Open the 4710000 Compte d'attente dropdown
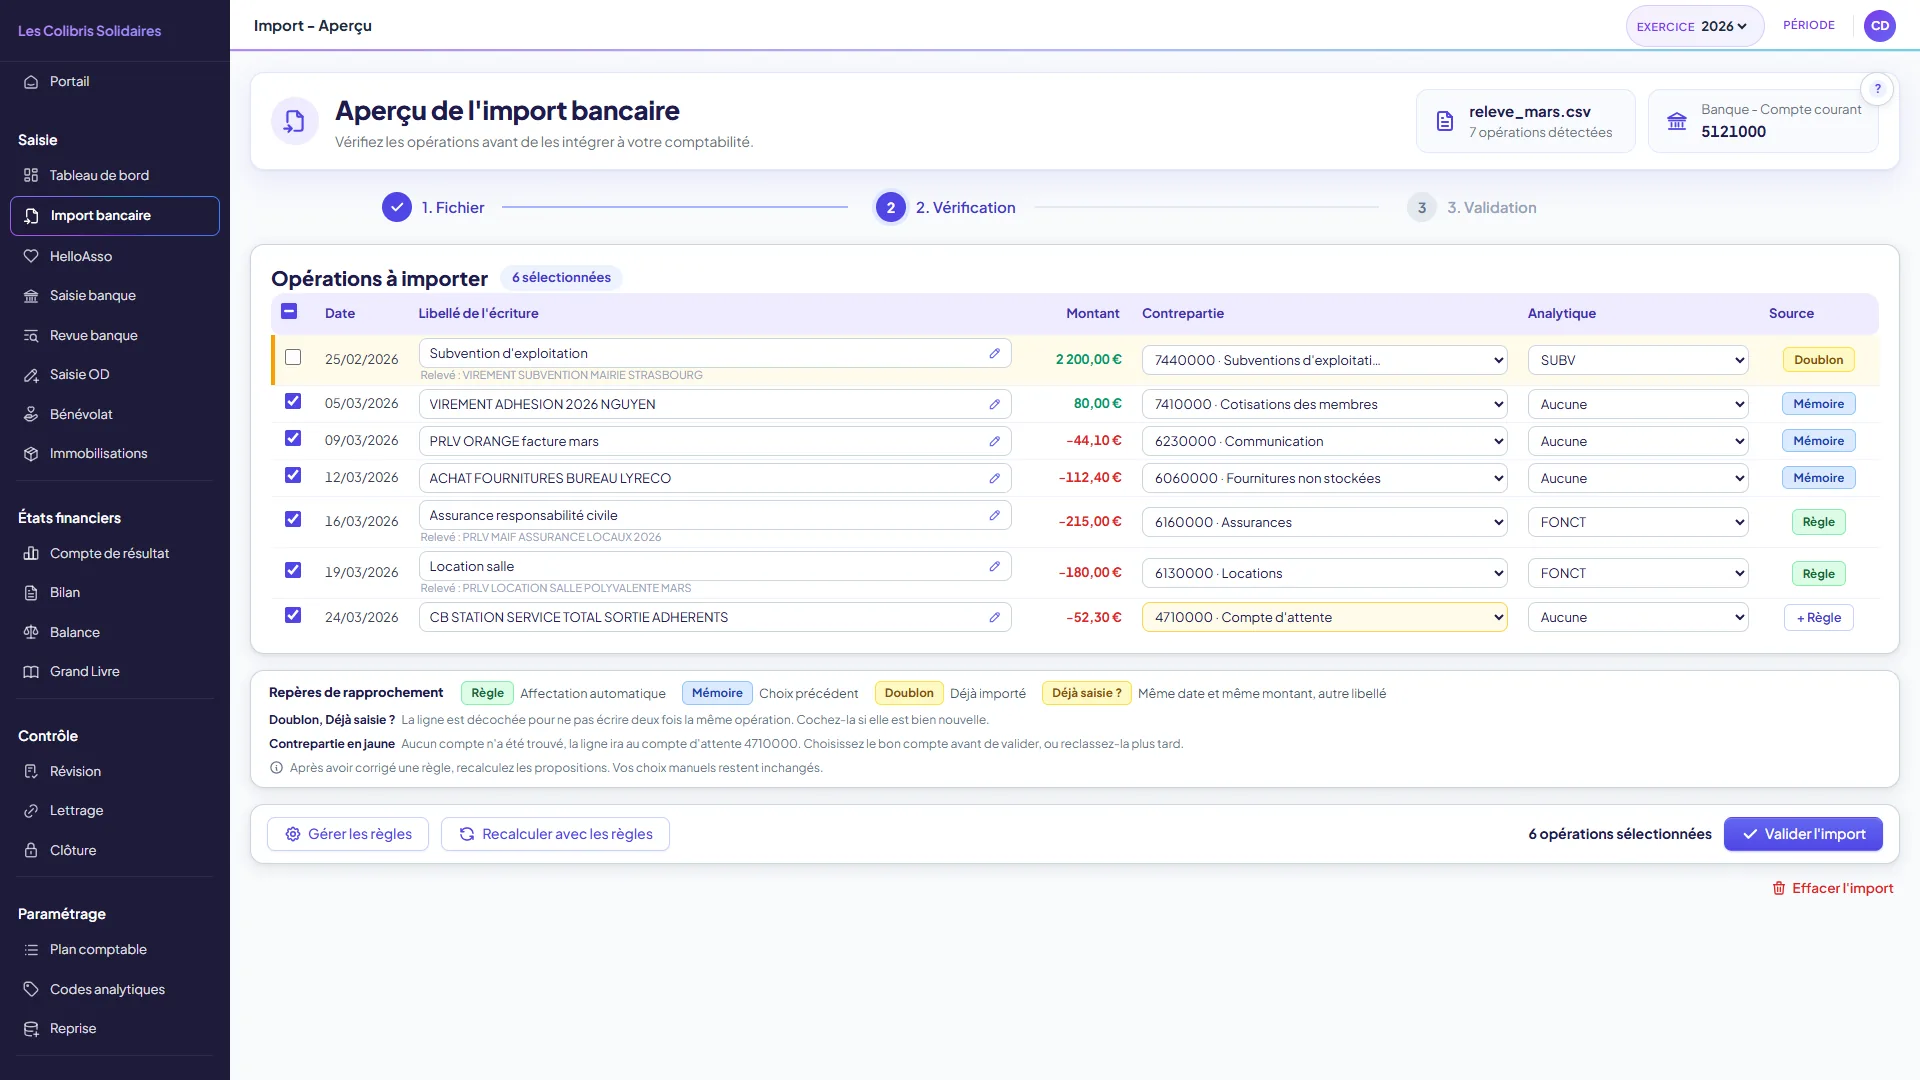The image size is (1920, 1080). pyautogui.click(x=1324, y=617)
